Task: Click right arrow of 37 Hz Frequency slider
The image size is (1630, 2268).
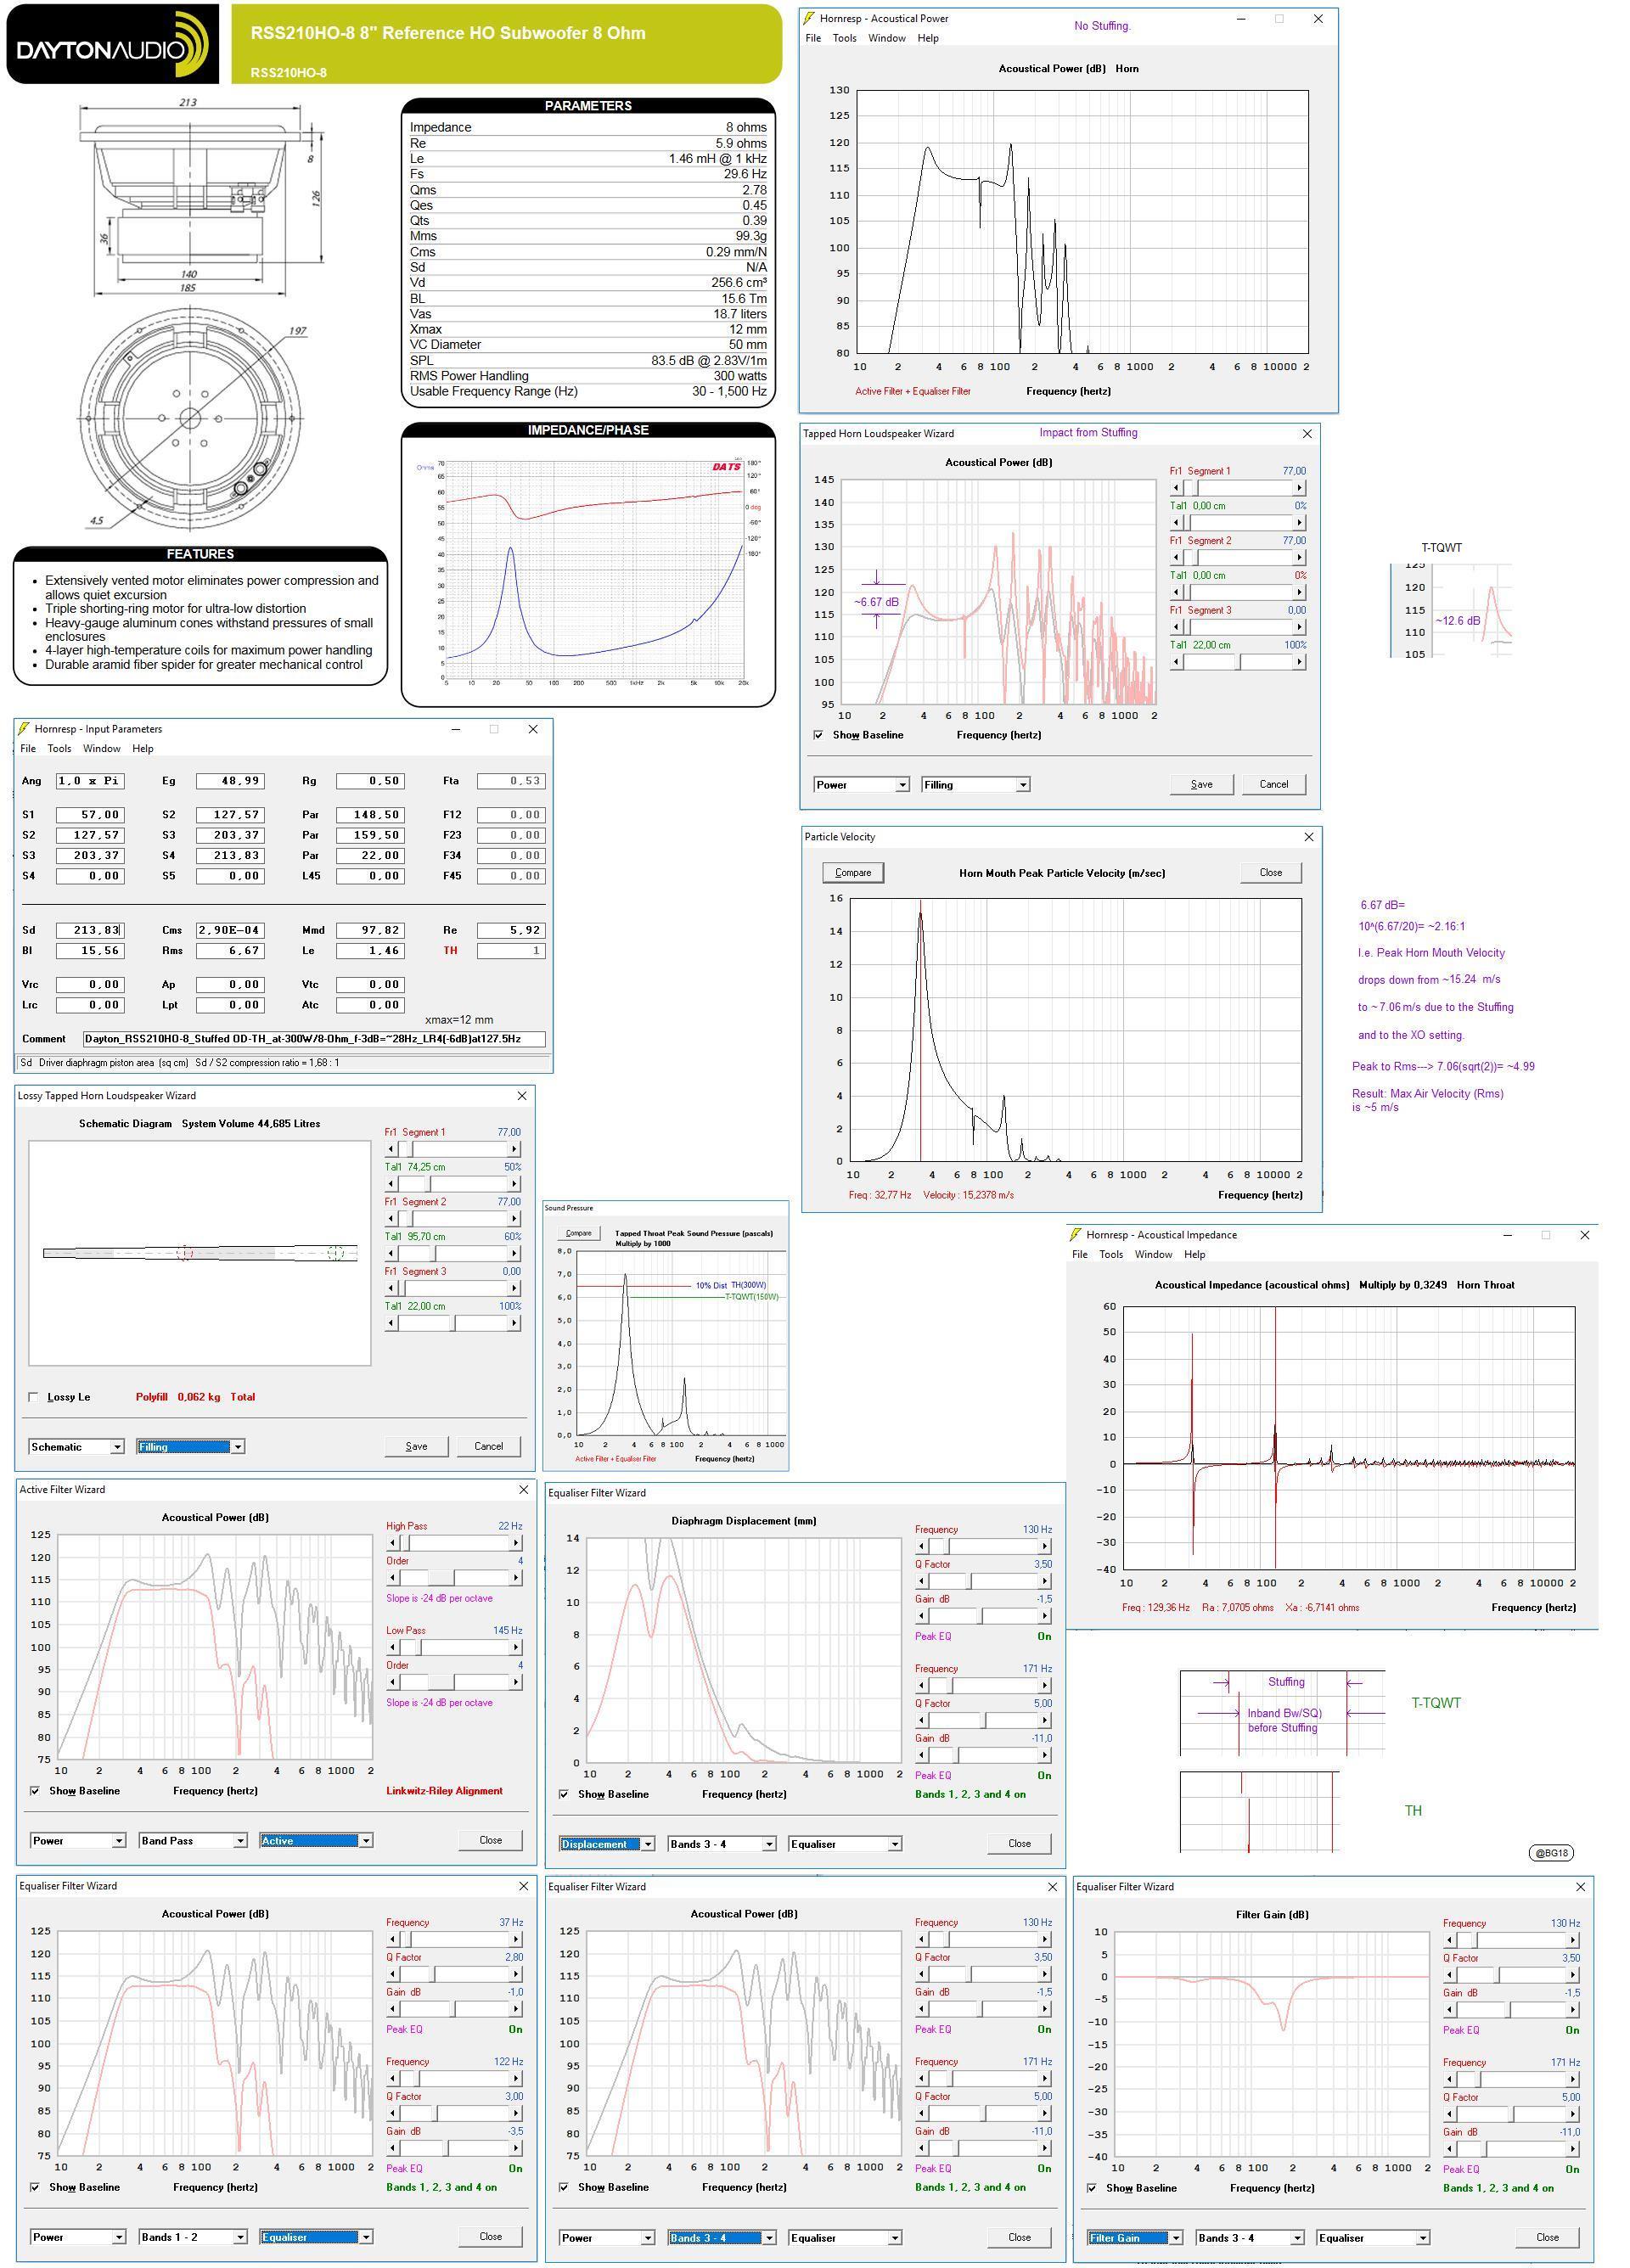Action: [515, 1939]
